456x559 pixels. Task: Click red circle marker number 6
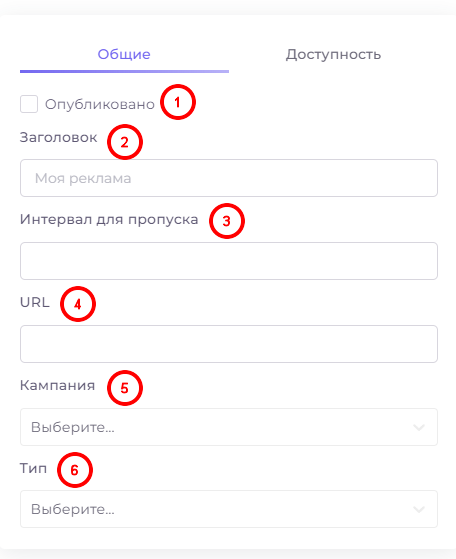pos(75,470)
